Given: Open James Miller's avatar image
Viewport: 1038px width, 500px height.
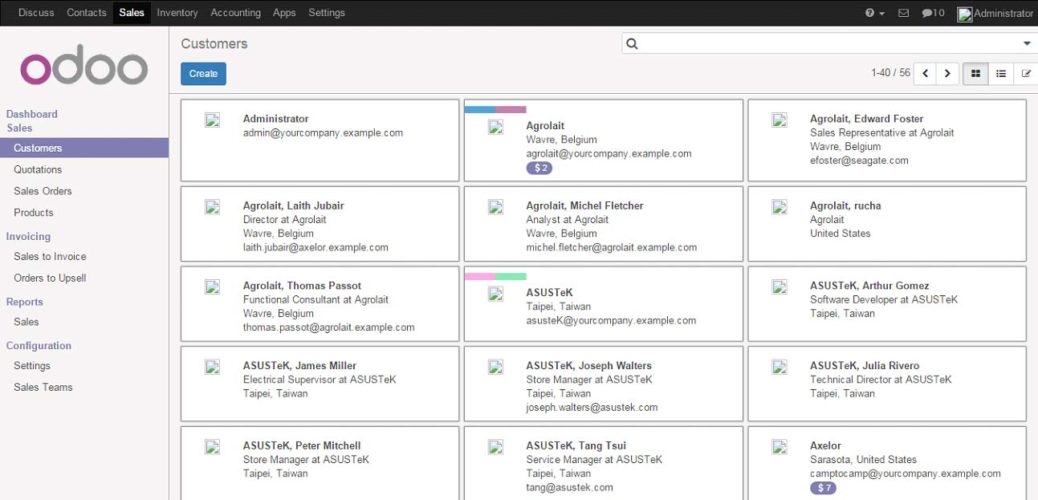Looking at the screenshot, I should click(x=212, y=366).
